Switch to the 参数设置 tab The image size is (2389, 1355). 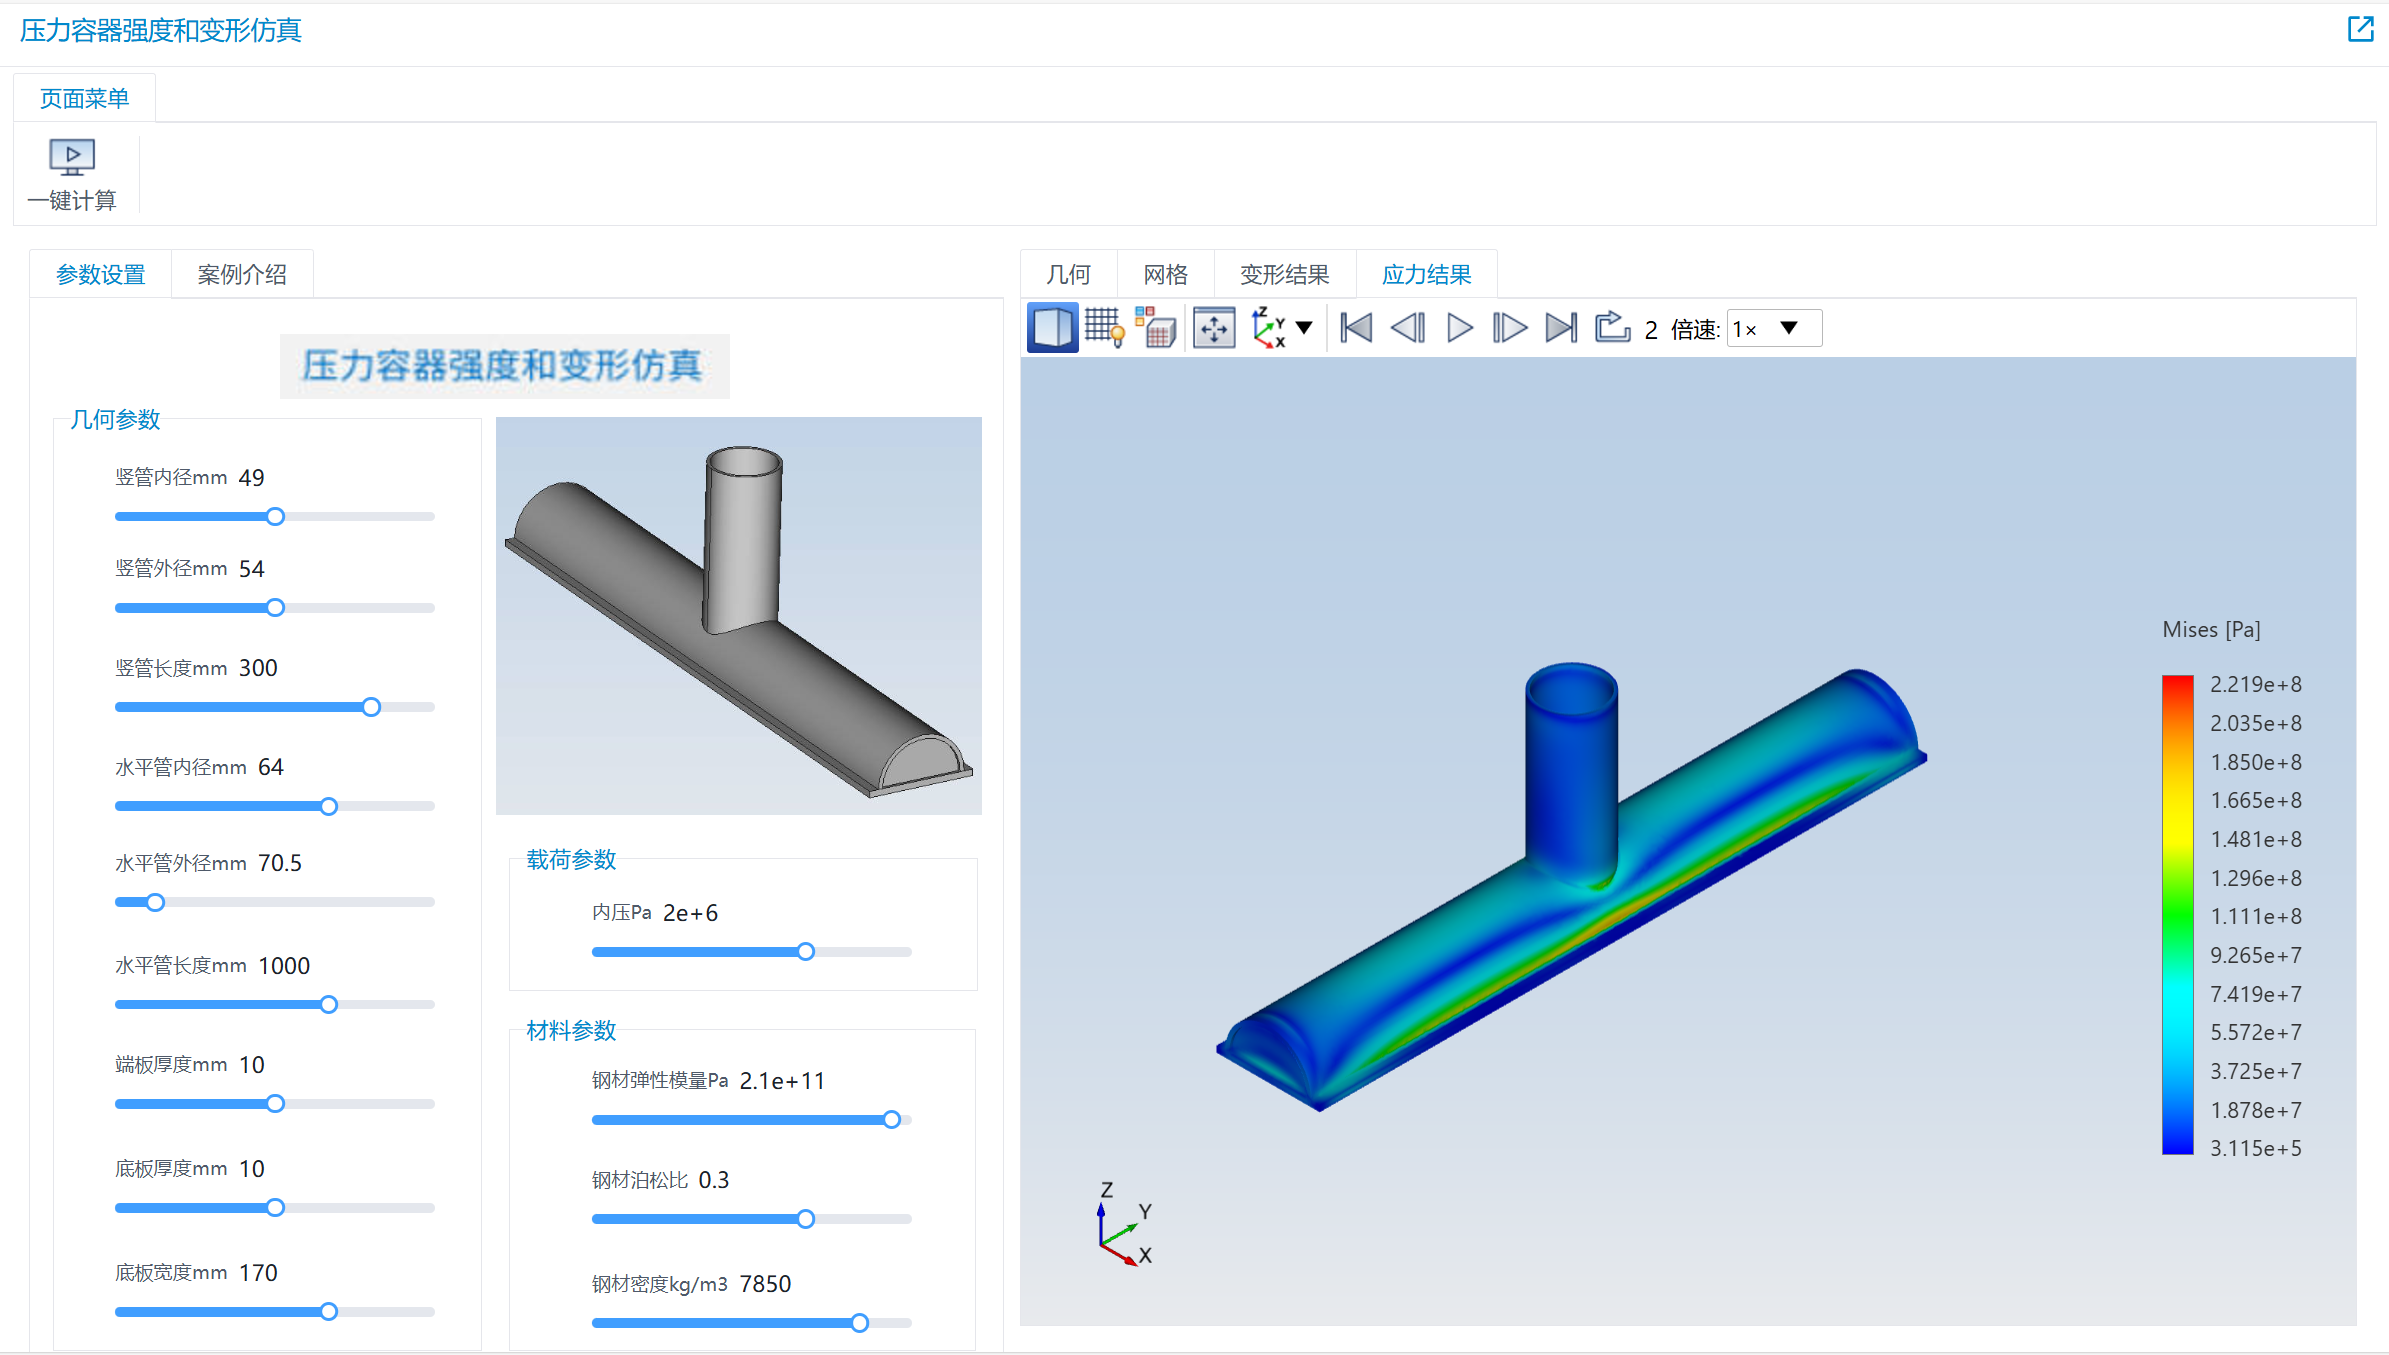click(x=100, y=274)
